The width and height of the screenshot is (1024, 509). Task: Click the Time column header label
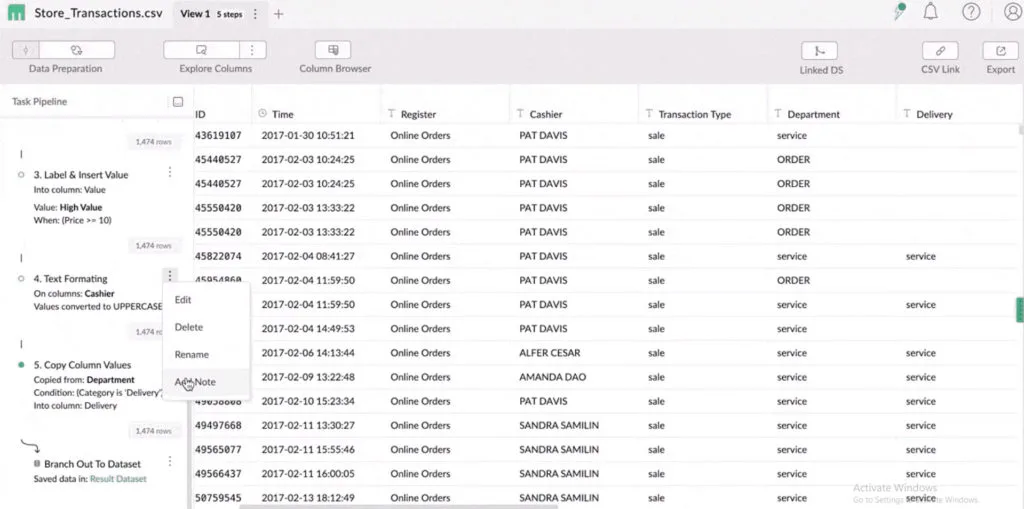[x=283, y=114]
